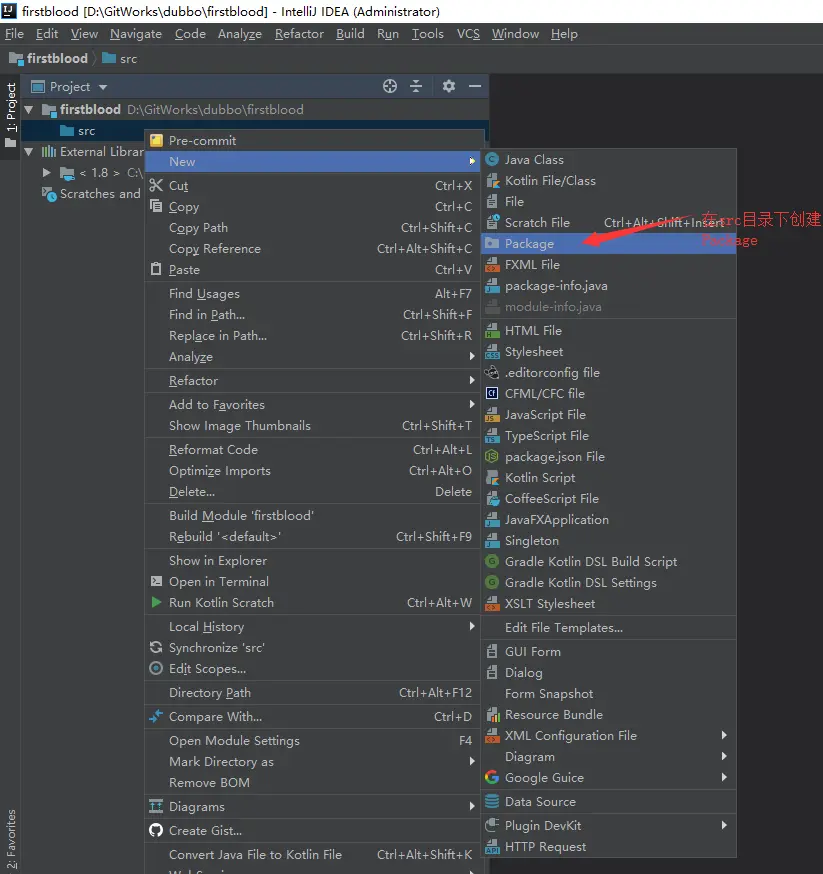Click the Synchronize 'src' refresh icon
The image size is (823, 874).
157,648
